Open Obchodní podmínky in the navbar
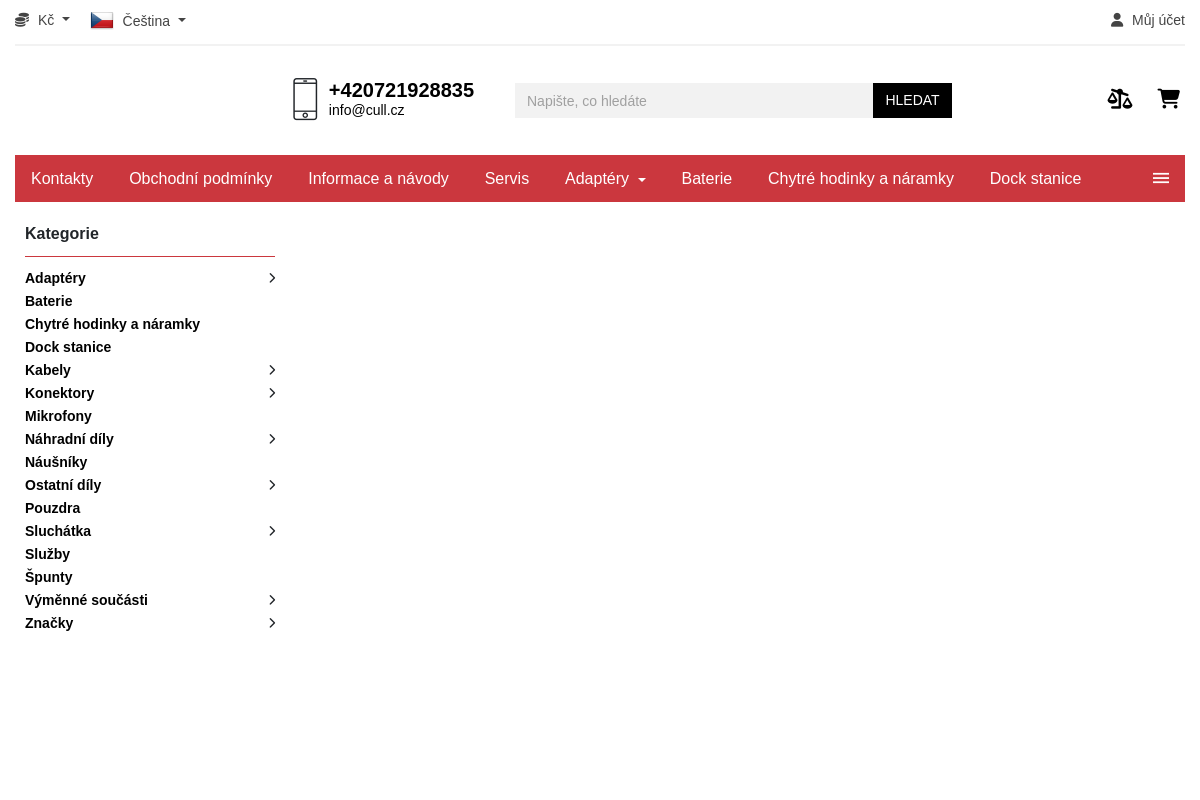Image resolution: width=1200 pixels, height=800 pixels. click(x=201, y=178)
